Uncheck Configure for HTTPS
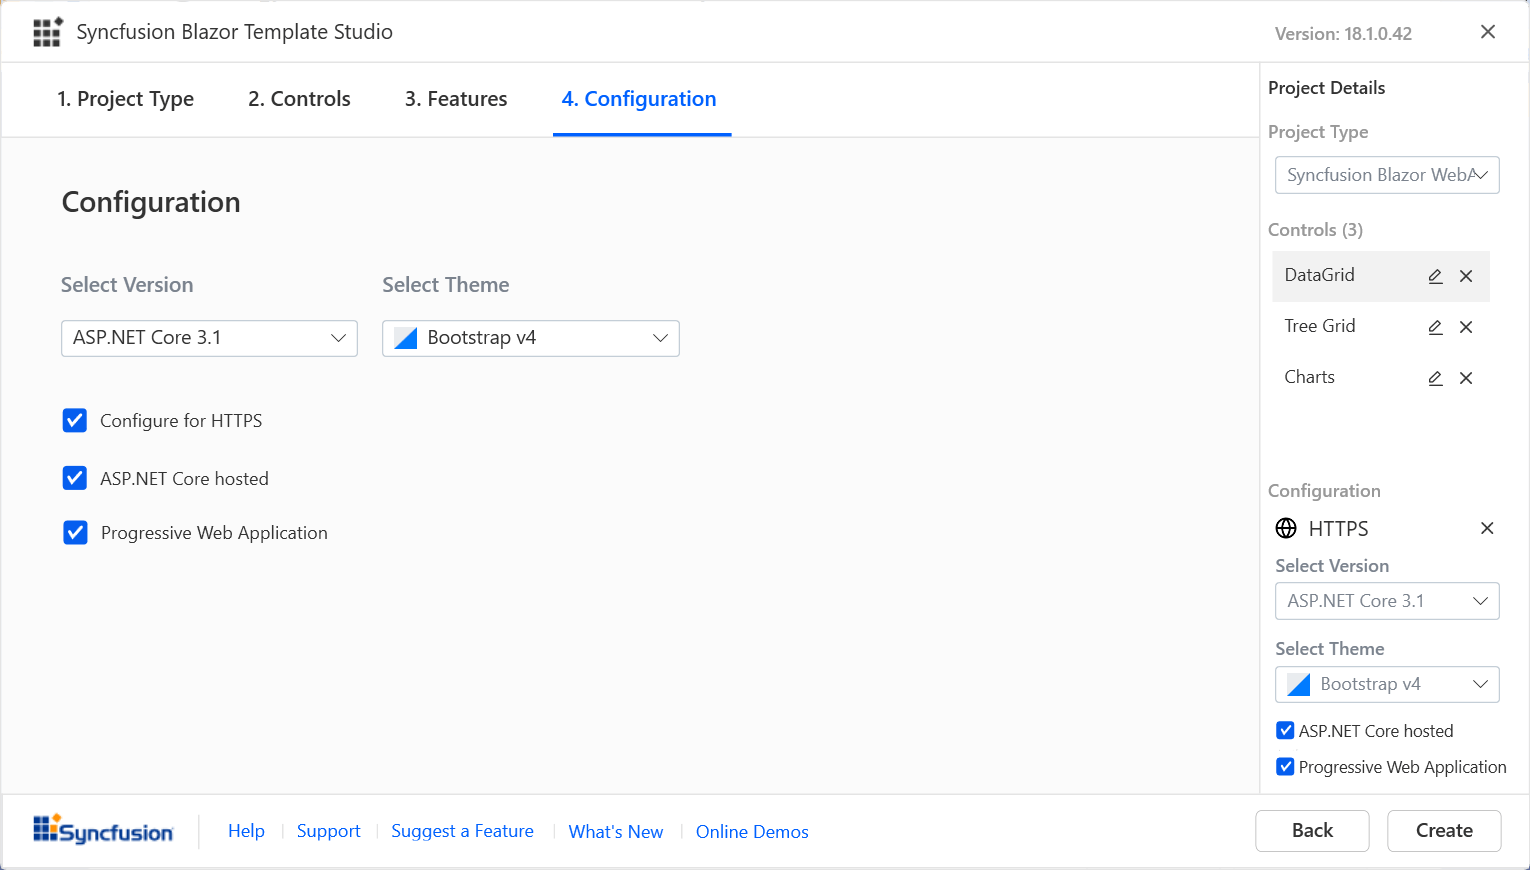This screenshot has width=1530, height=870. tap(75, 420)
